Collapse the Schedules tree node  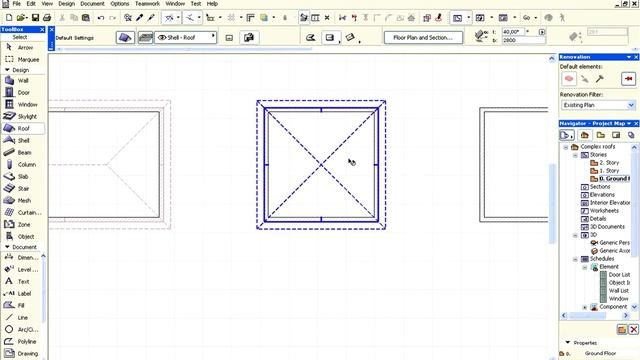click(x=575, y=259)
